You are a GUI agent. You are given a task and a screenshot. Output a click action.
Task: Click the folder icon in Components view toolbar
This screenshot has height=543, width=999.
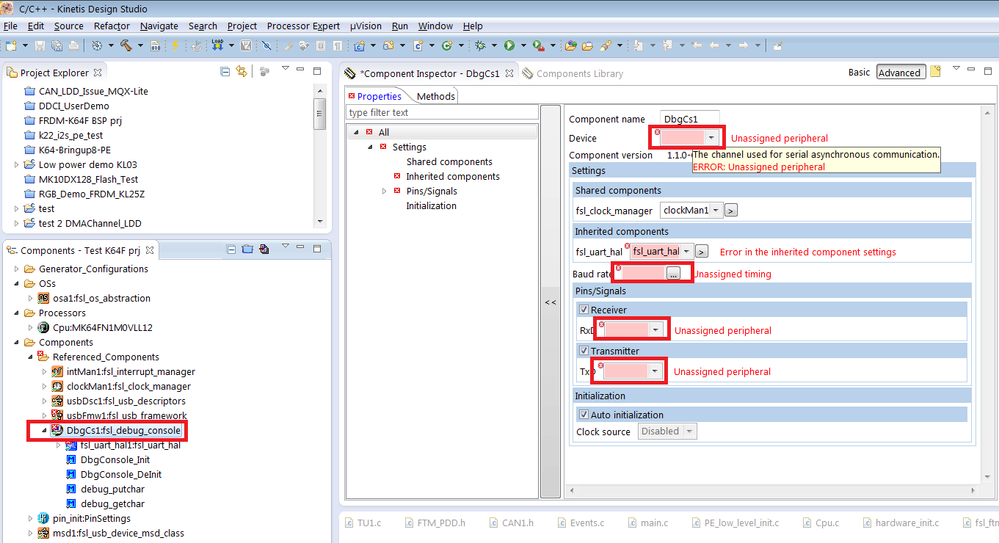pyautogui.click(x=247, y=250)
